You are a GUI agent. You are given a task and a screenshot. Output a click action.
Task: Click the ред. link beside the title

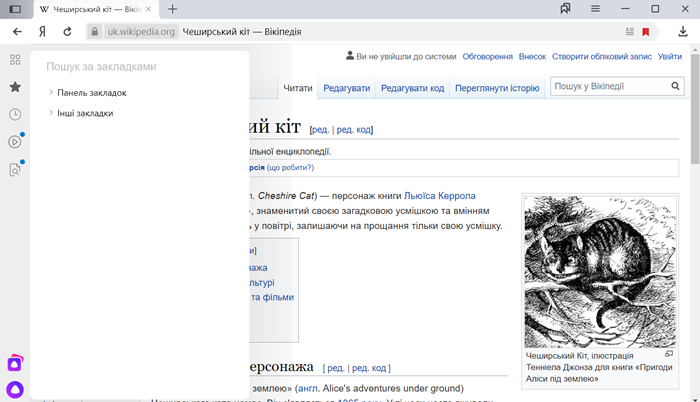(x=320, y=130)
